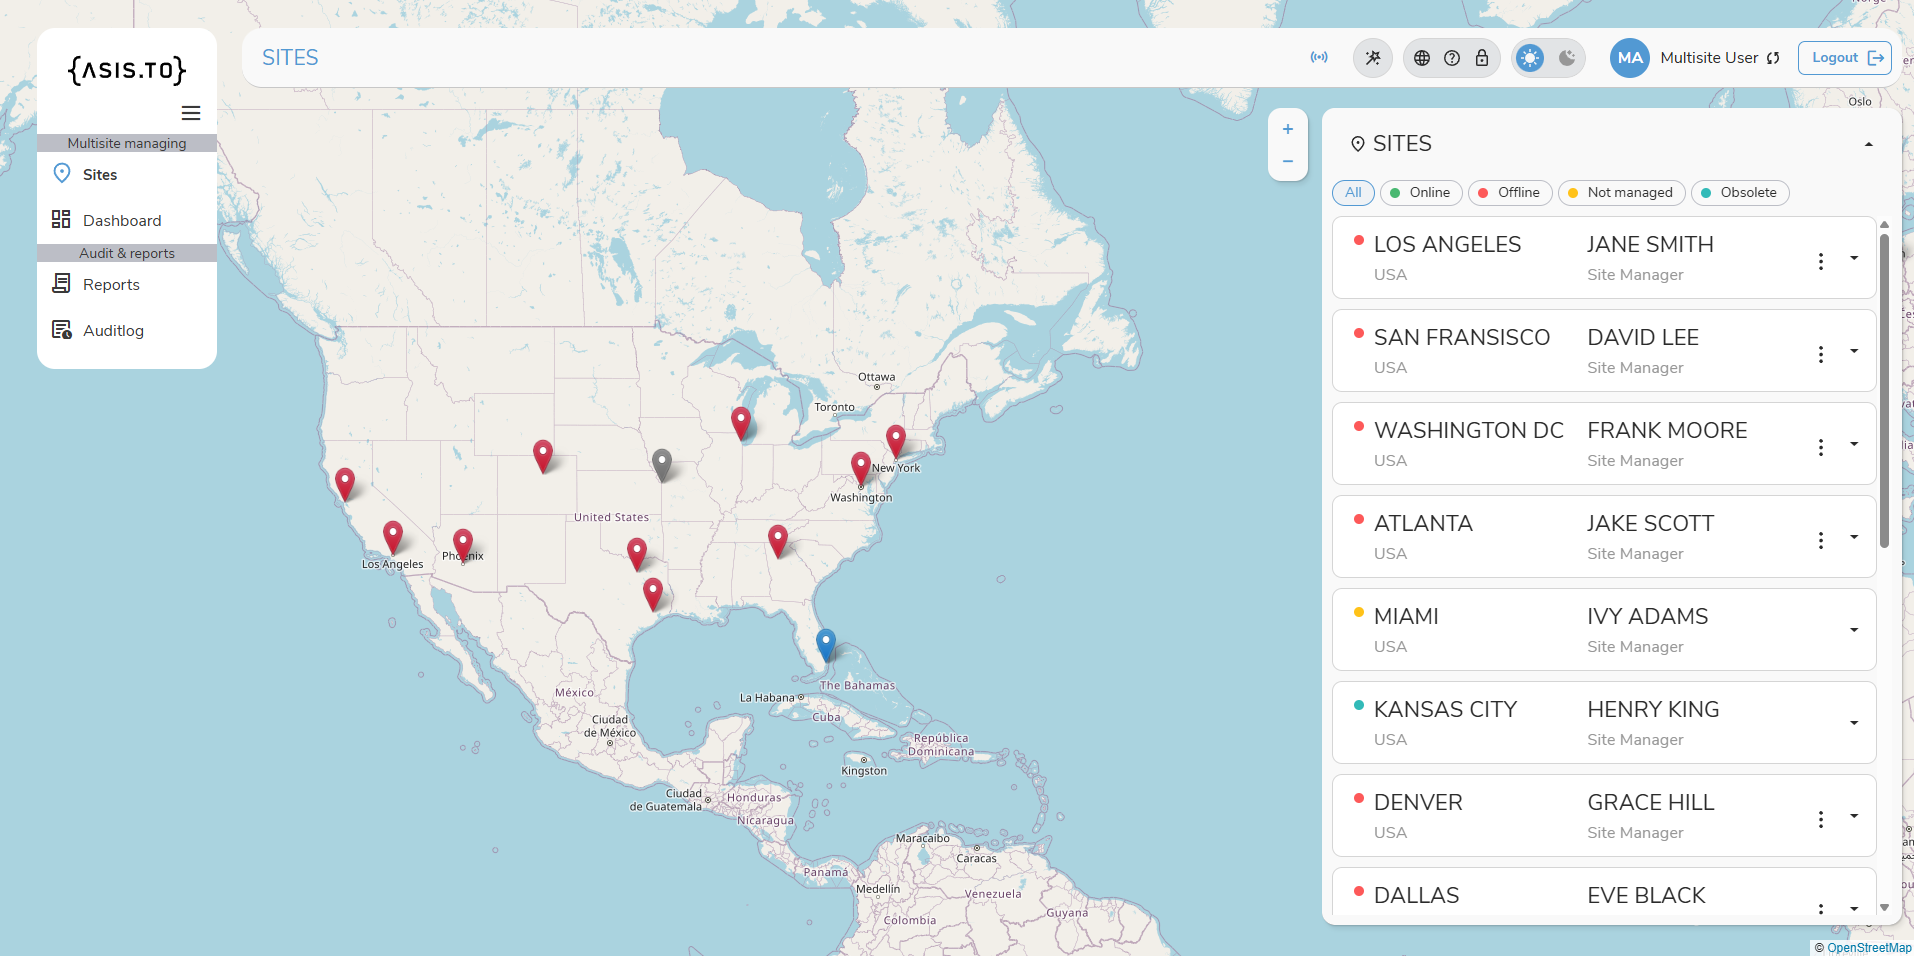Filter sites by Not managed status
The width and height of the screenshot is (1914, 956).
pyautogui.click(x=1621, y=193)
